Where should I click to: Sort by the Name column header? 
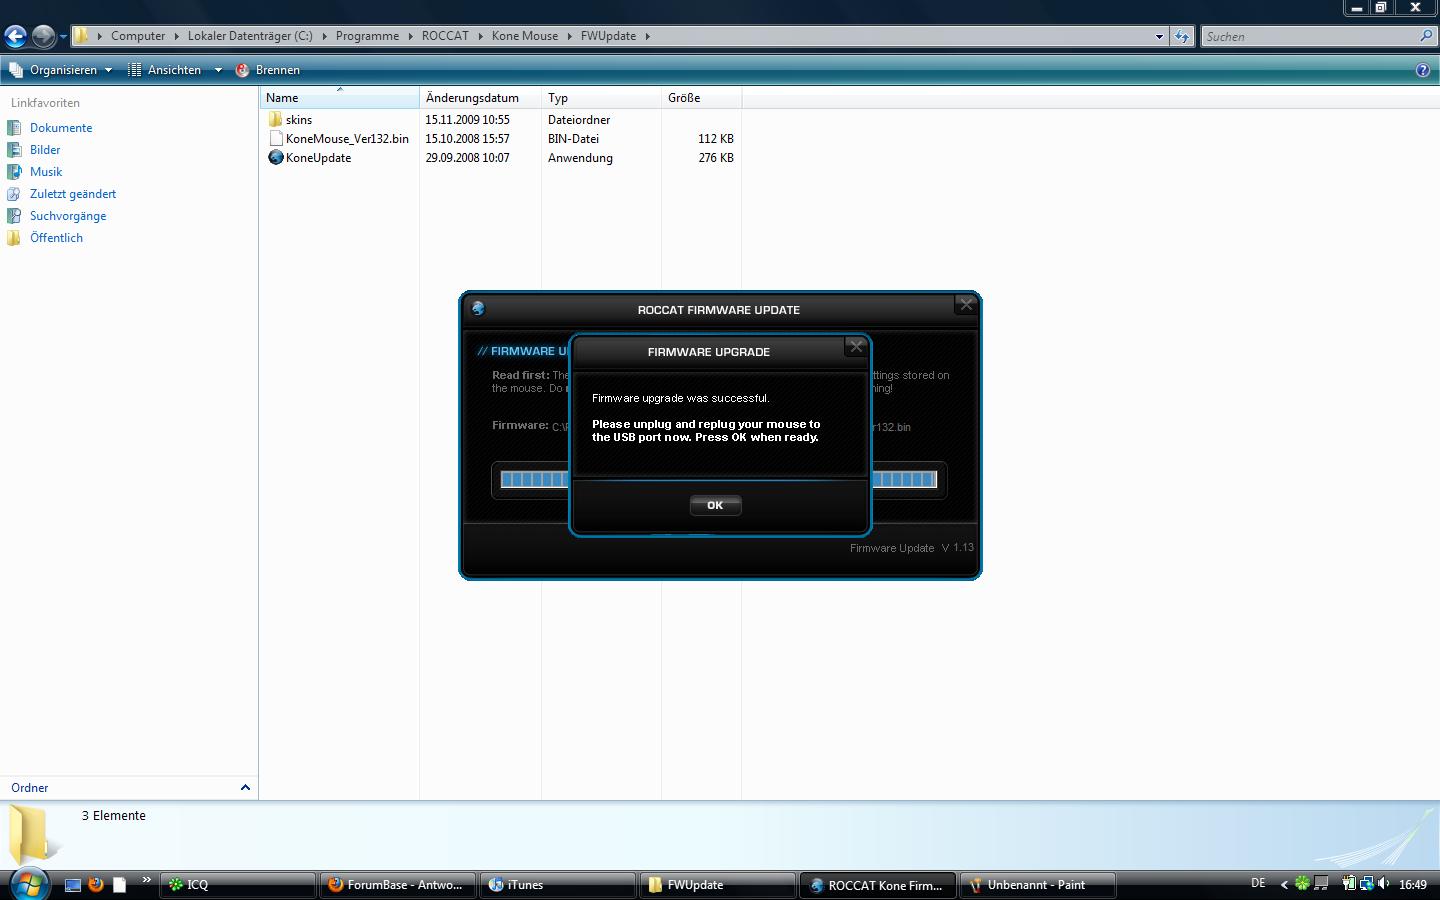(340, 98)
